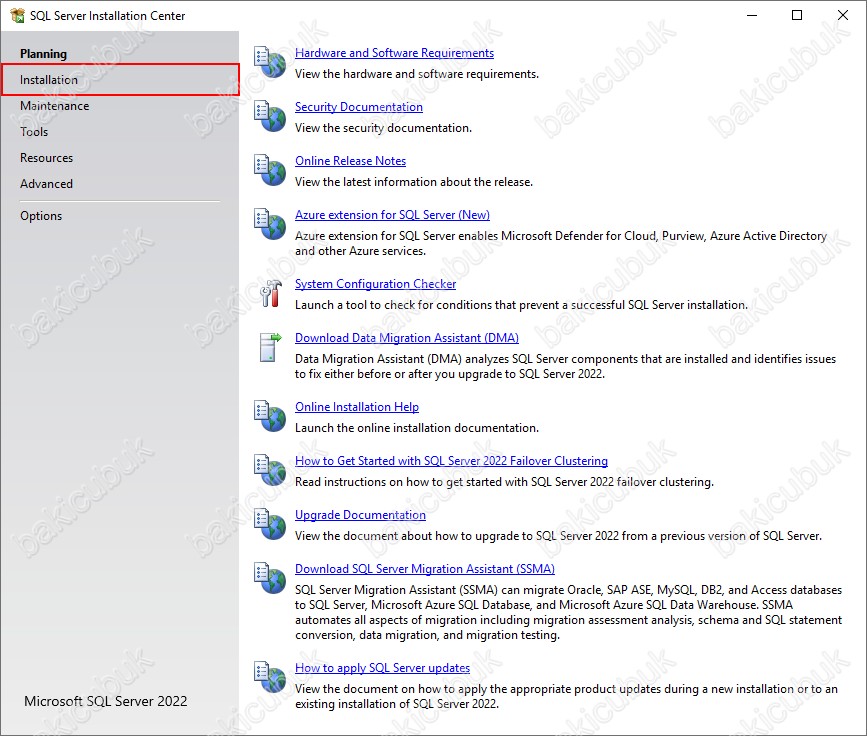Click the globe icon beside Failover Clustering guide
The image size is (867, 736).
(x=270, y=470)
